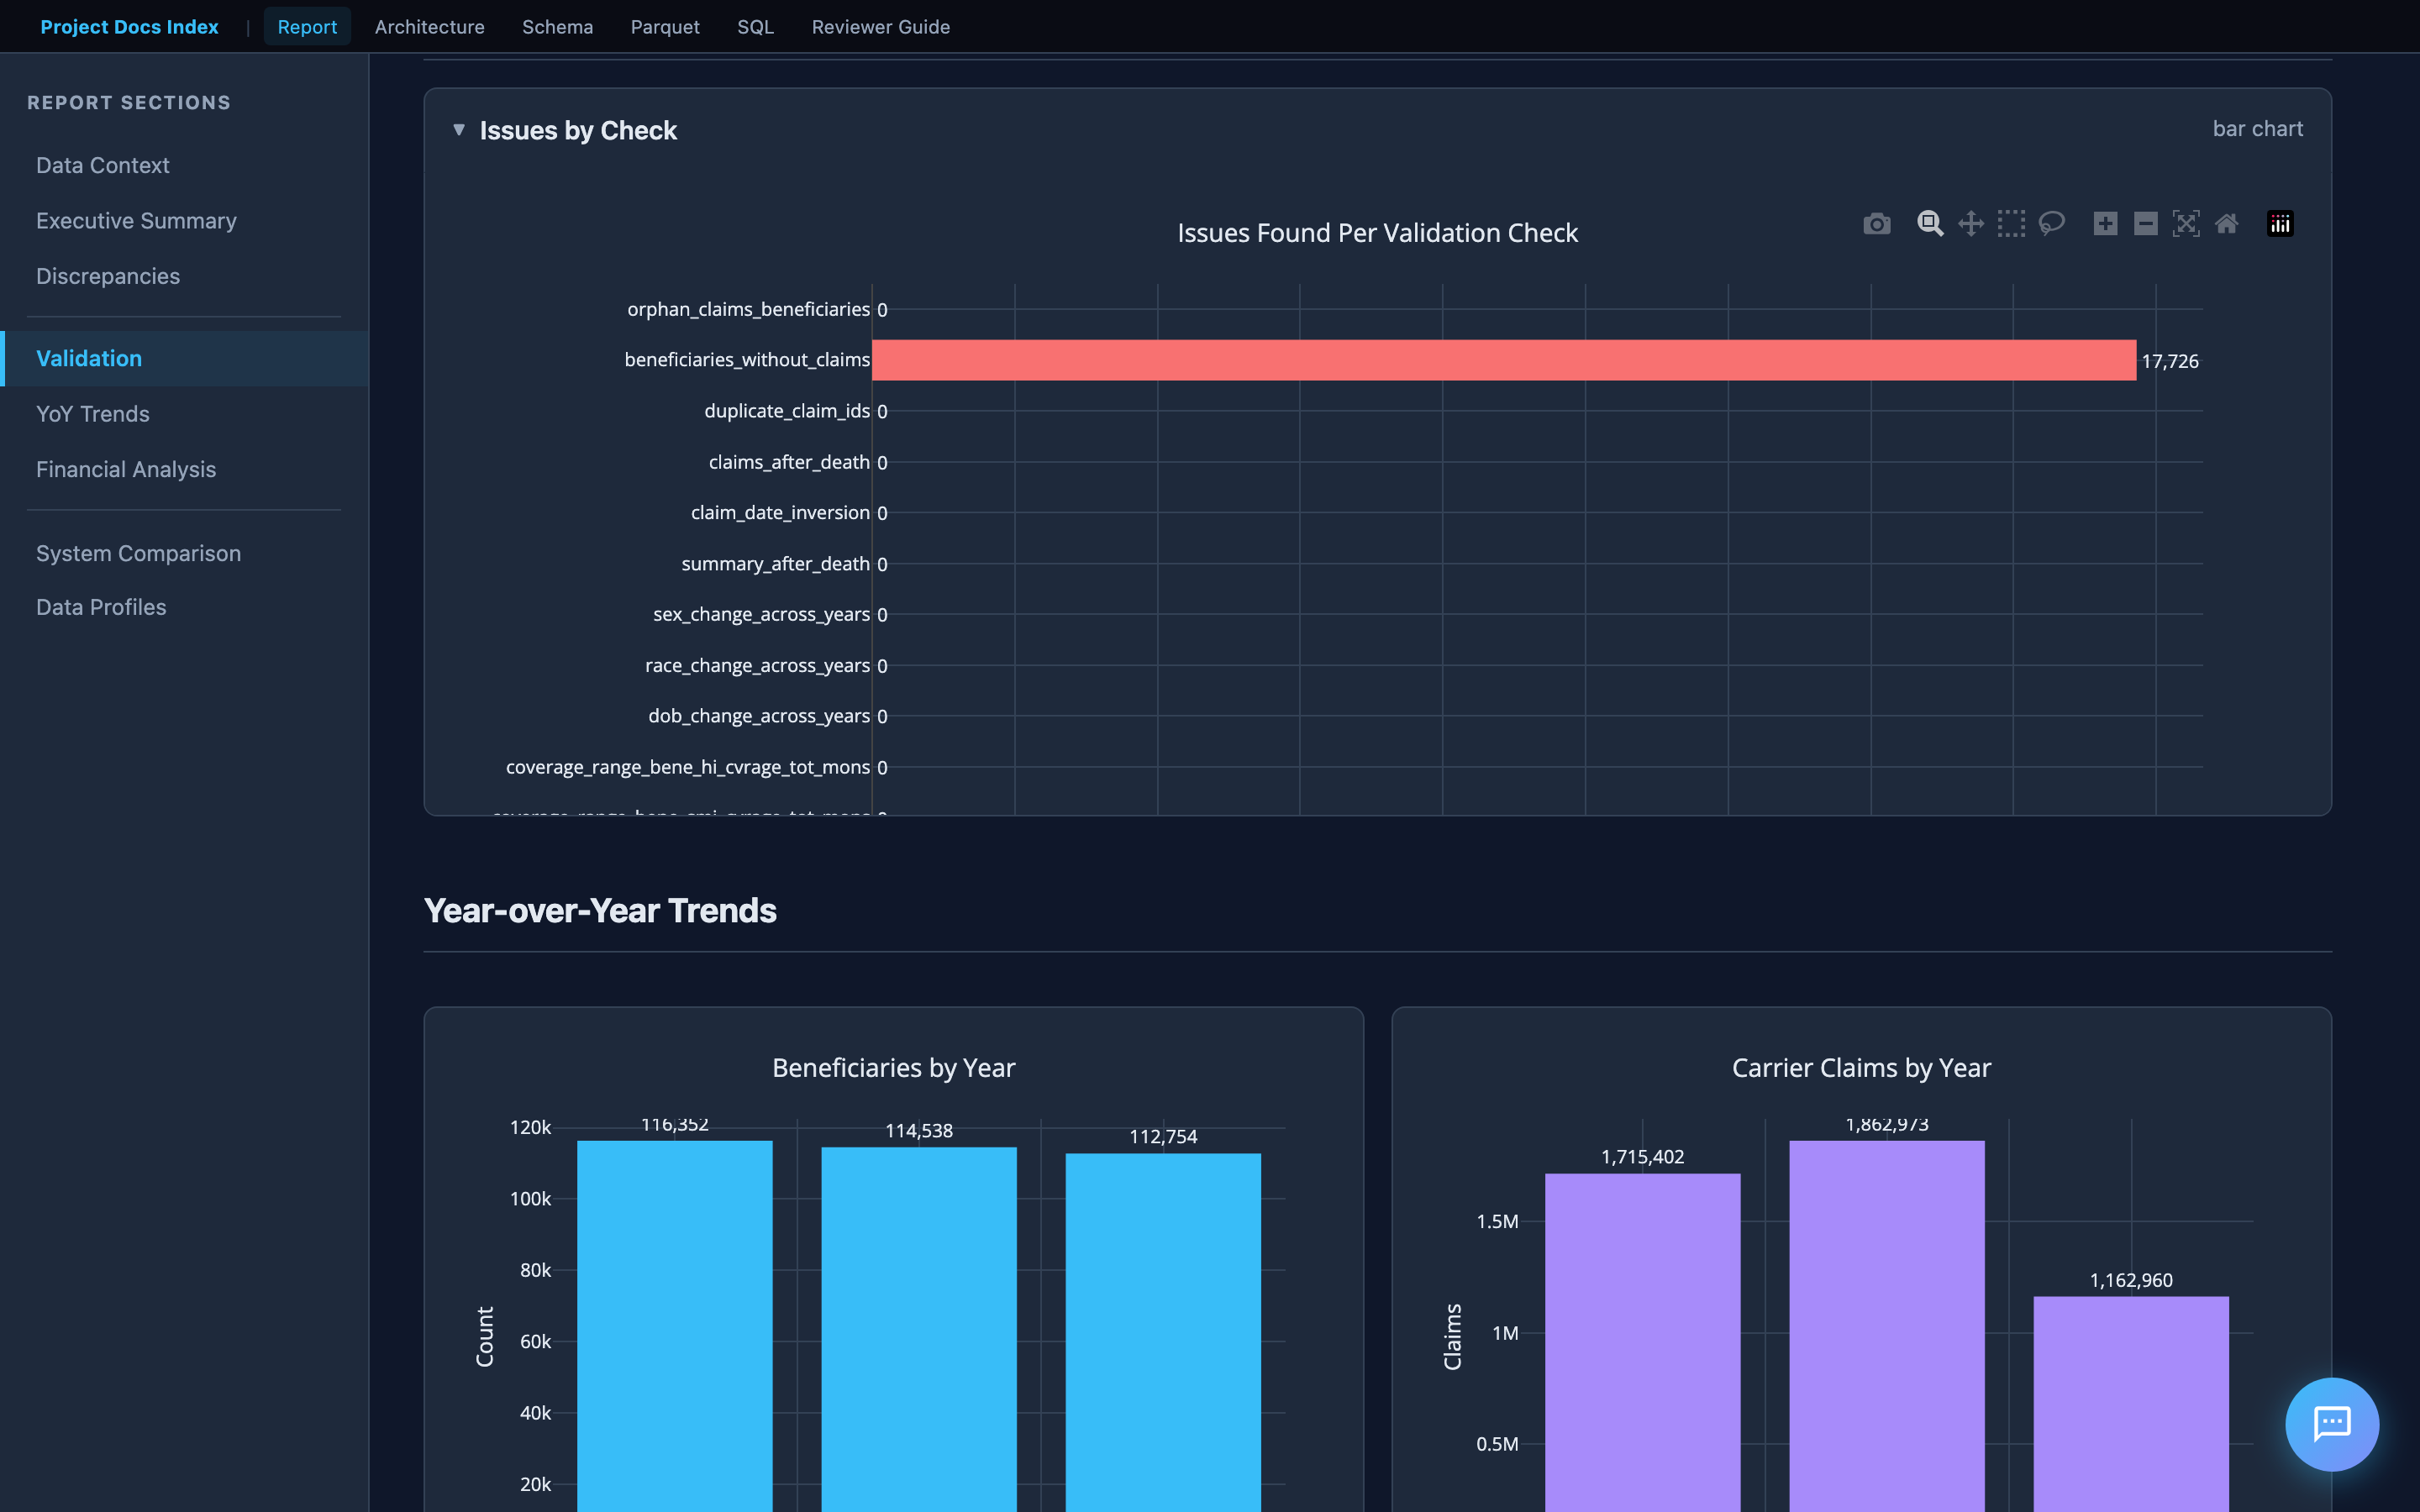The width and height of the screenshot is (2420, 1512).
Task: Download the chart as a PNG image
Action: tap(1877, 223)
